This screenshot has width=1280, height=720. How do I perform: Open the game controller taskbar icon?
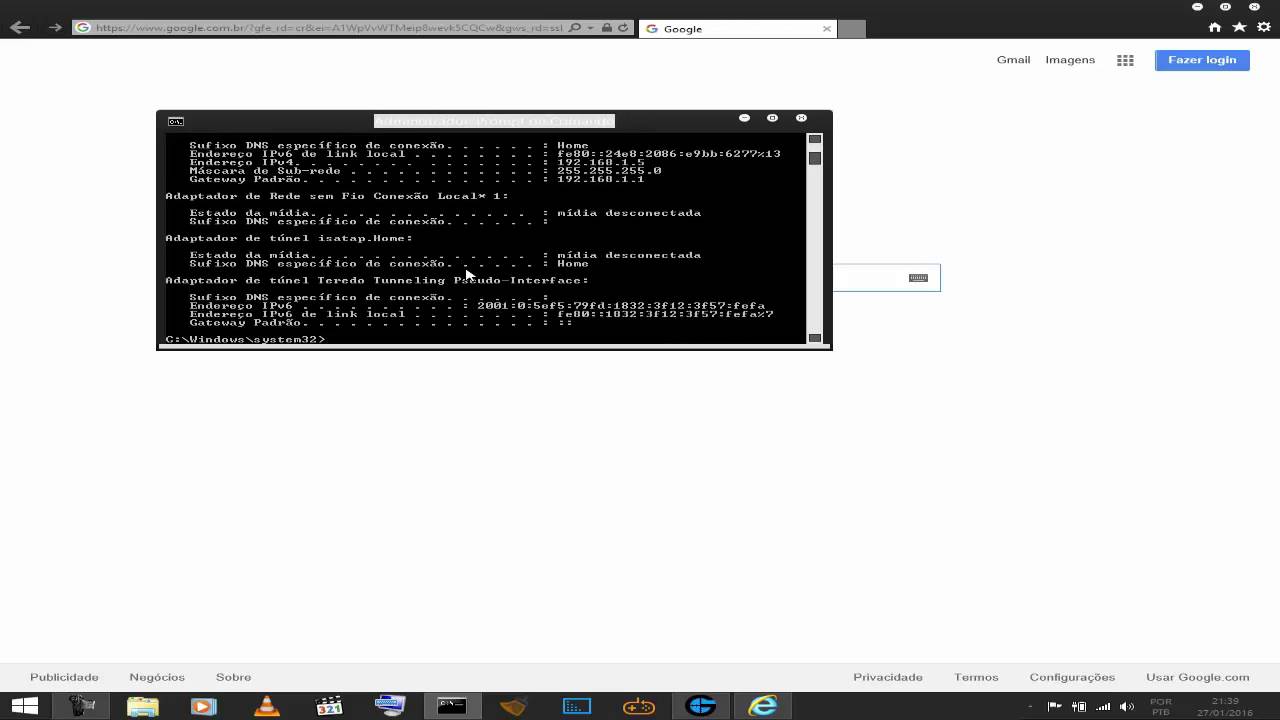click(x=639, y=706)
